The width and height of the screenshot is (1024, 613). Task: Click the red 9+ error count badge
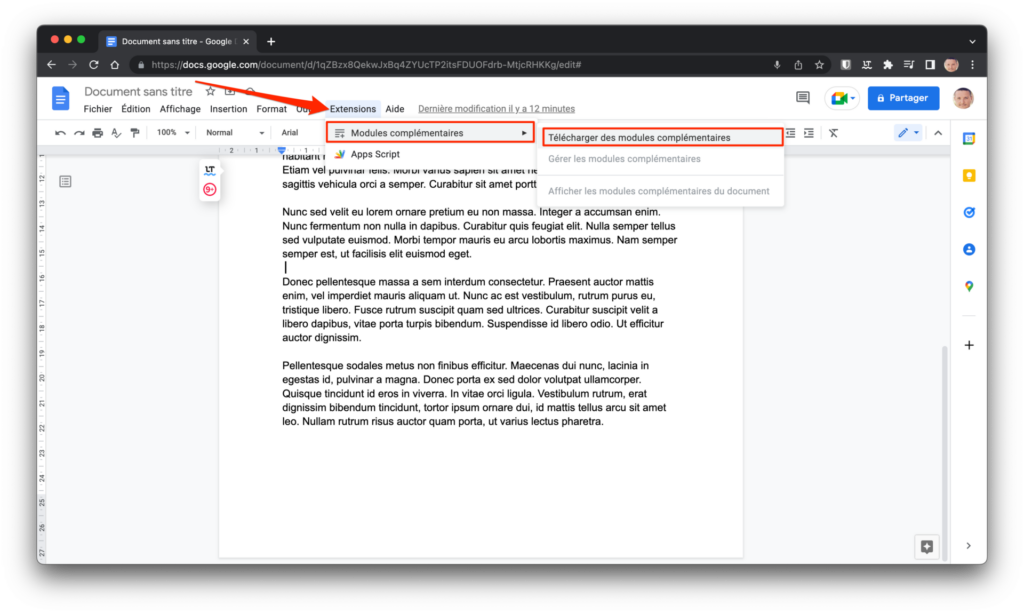click(x=210, y=189)
